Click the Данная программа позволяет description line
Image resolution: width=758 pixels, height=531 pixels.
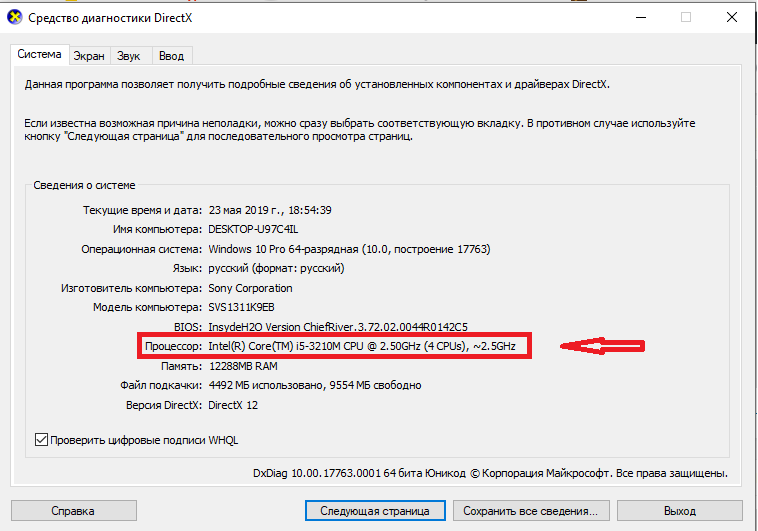click(317, 84)
